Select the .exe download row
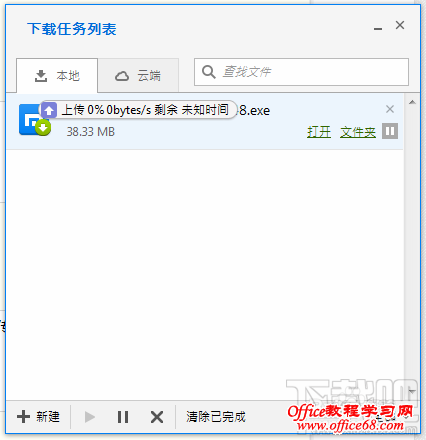 205,122
